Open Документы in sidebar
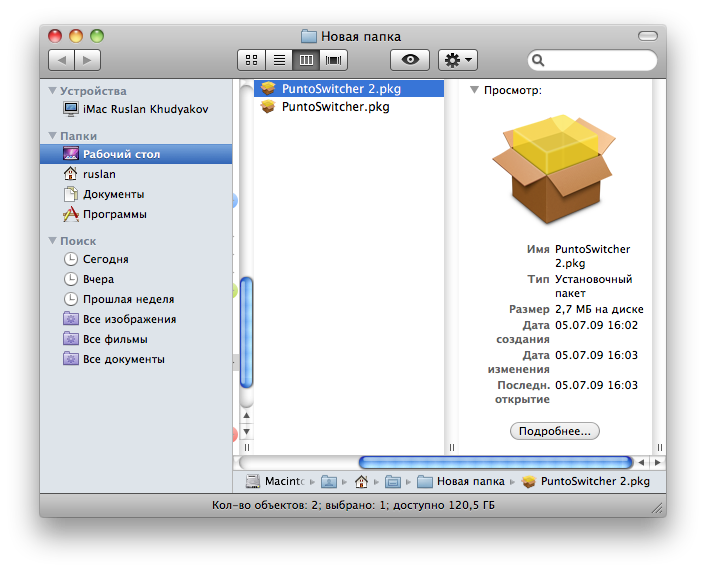Screen dimensions: 706x572 tap(136, 194)
